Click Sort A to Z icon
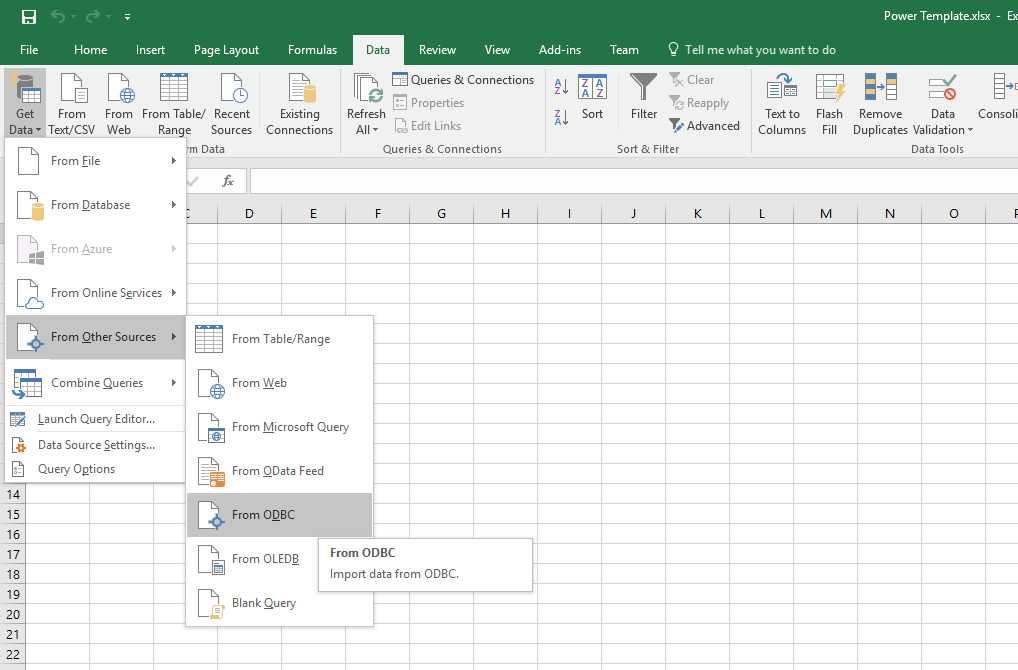1018x670 pixels. tap(561, 89)
